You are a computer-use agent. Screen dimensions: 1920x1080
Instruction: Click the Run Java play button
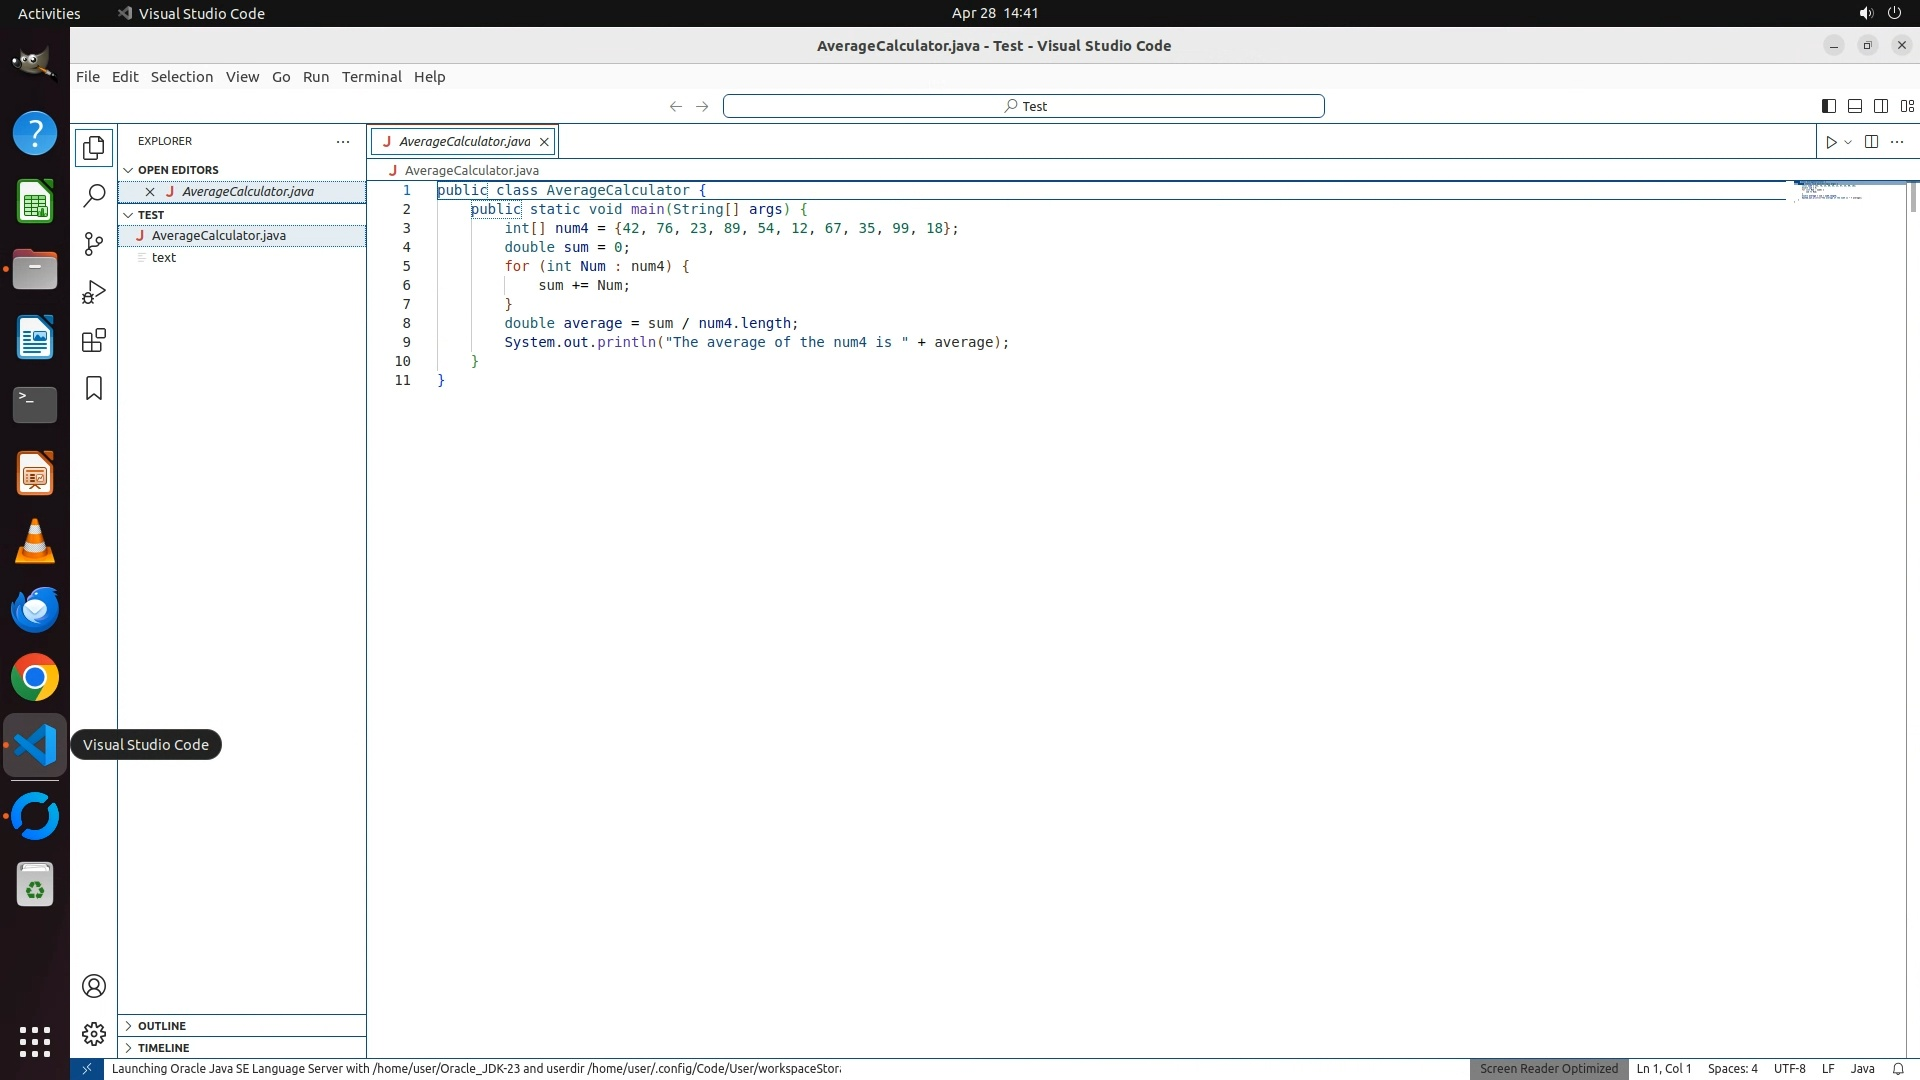(x=1830, y=142)
